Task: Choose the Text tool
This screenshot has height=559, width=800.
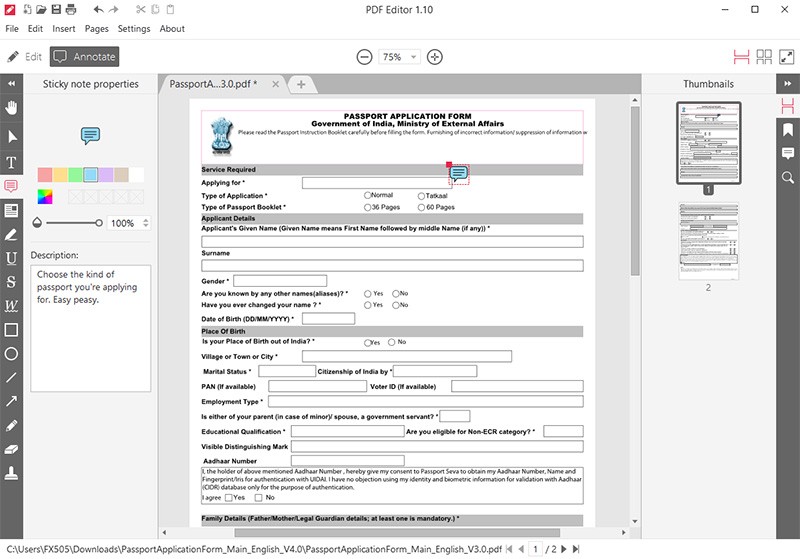Action: click(11, 163)
